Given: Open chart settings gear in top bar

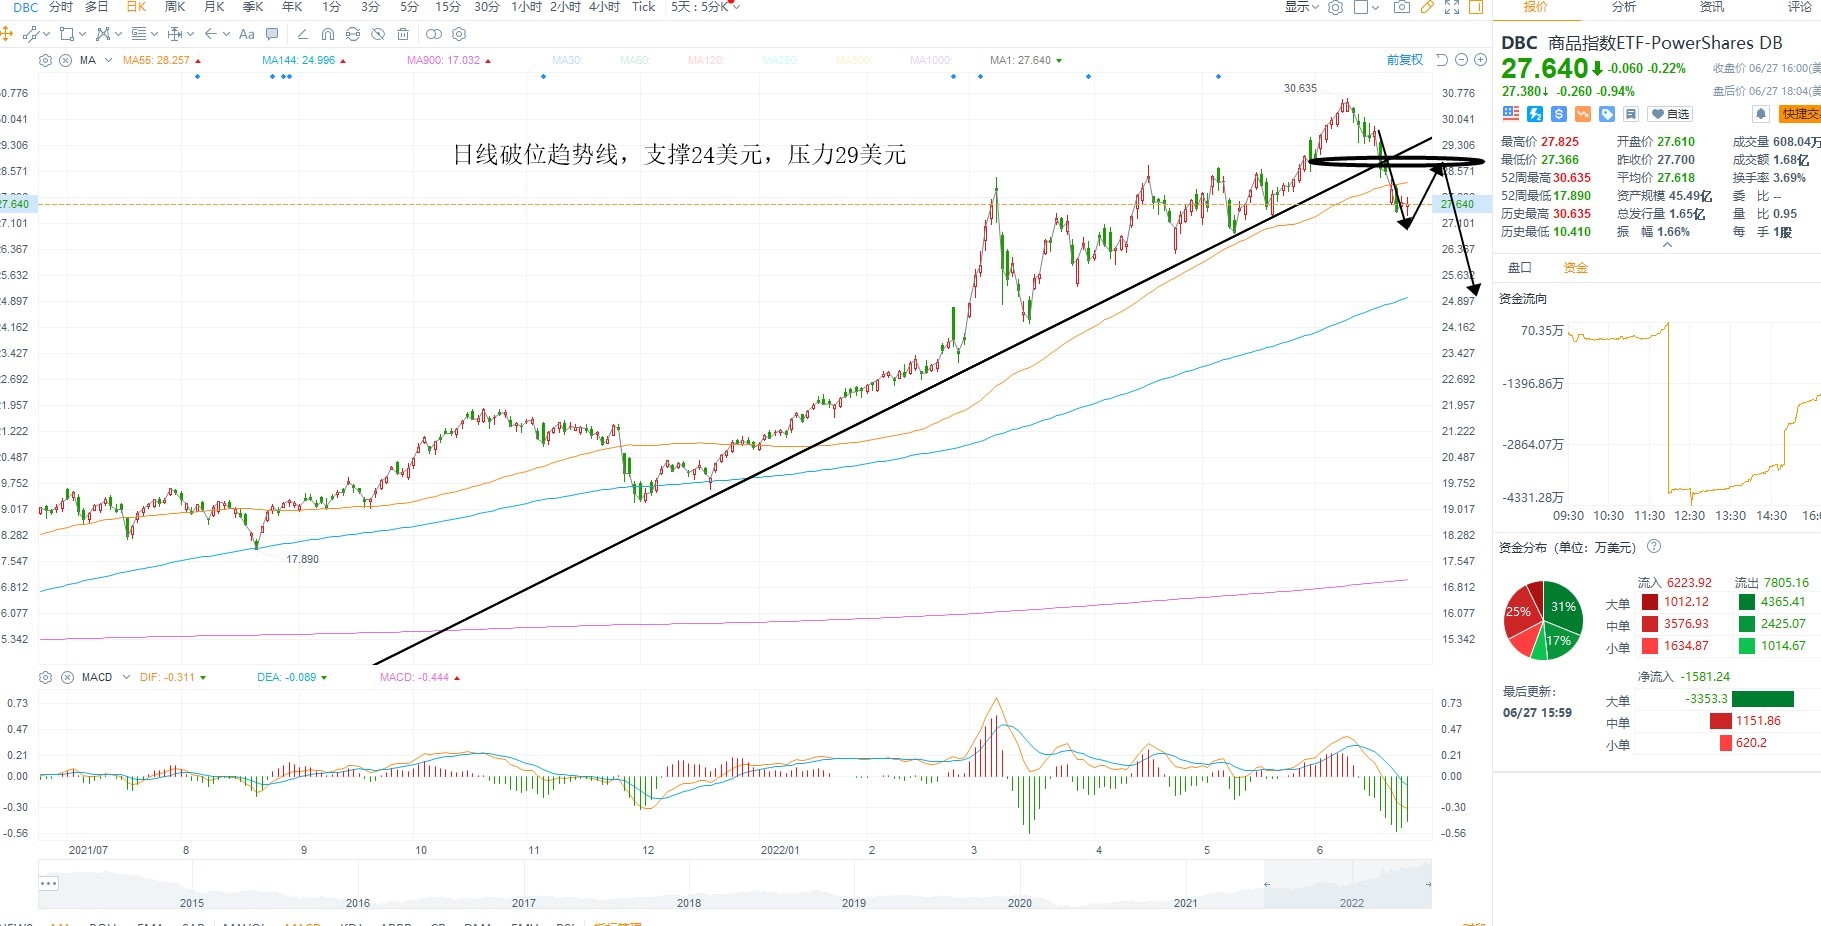Looking at the screenshot, I should (x=1335, y=7).
